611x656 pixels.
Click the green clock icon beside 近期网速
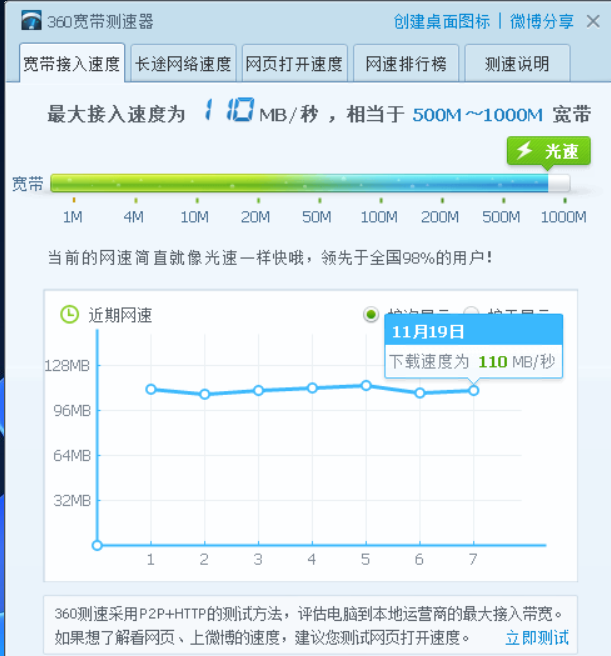(69, 314)
